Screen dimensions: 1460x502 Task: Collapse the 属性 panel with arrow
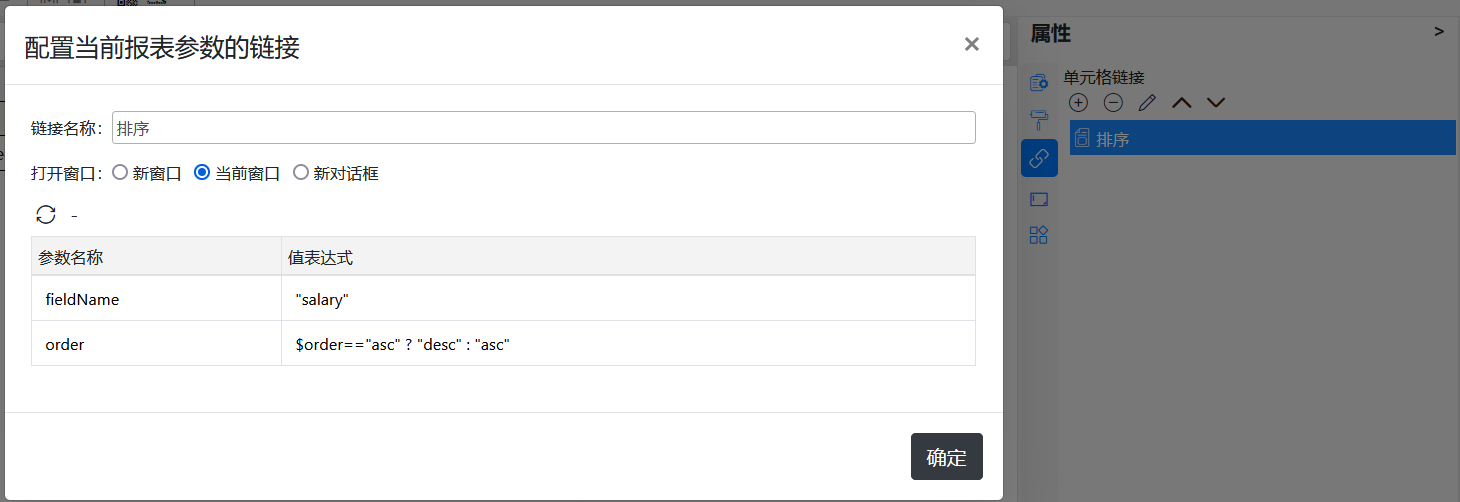click(x=1439, y=32)
